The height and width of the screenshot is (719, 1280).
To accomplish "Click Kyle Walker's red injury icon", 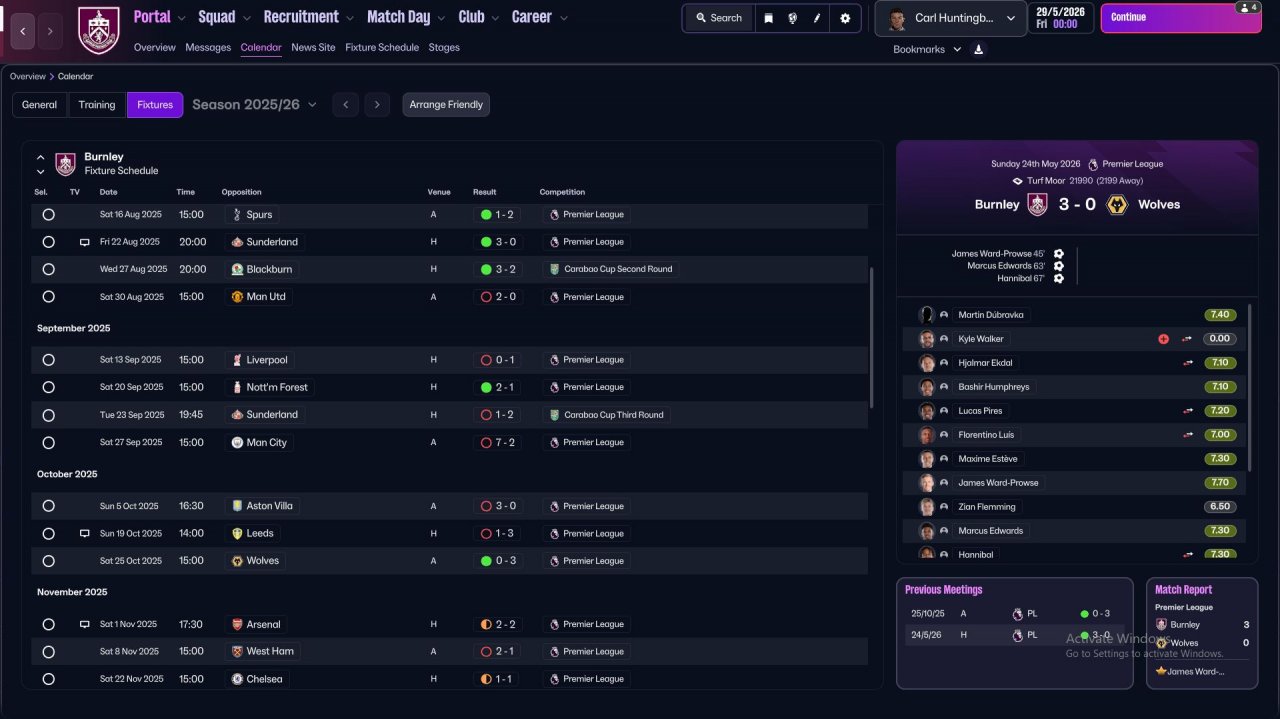I will pyautogui.click(x=1163, y=339).
